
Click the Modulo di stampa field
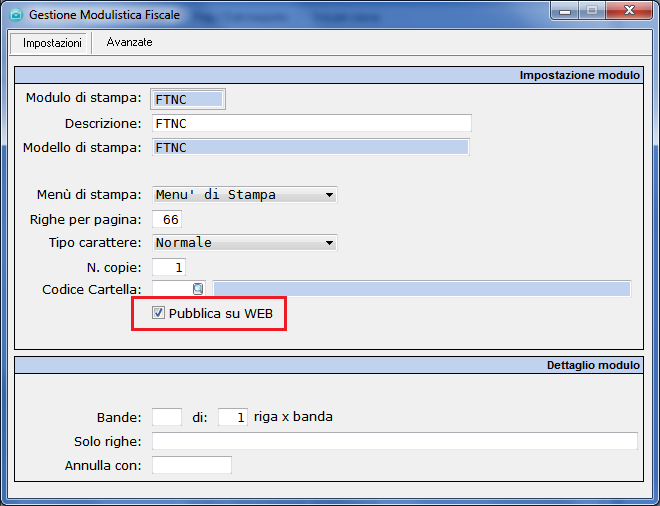[x=187, y=99]
